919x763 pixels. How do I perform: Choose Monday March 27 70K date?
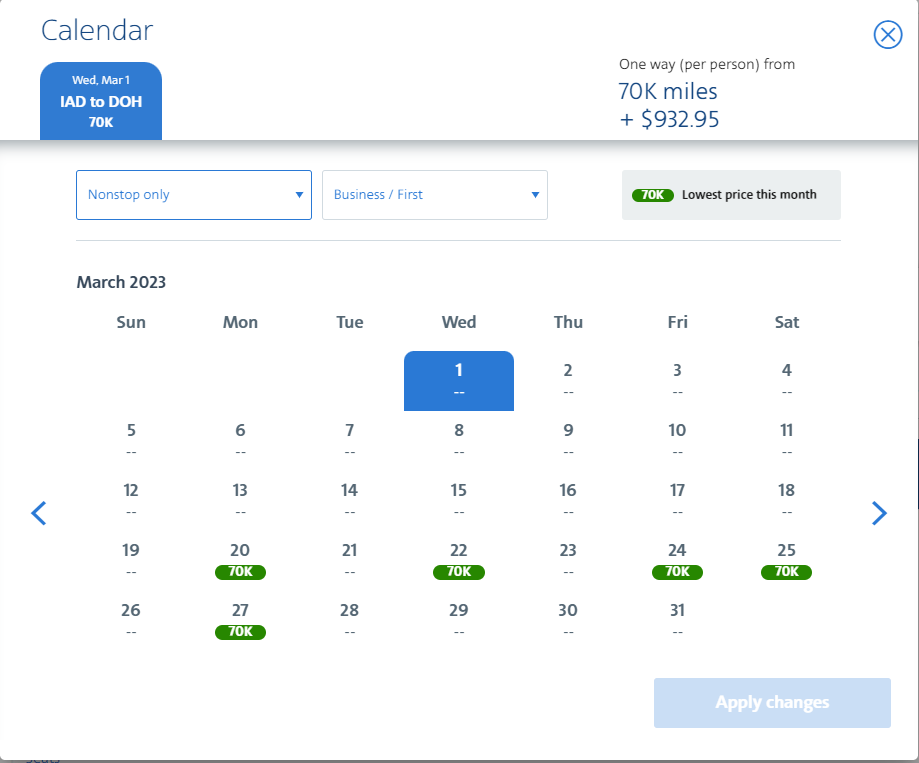coord(240,620)
